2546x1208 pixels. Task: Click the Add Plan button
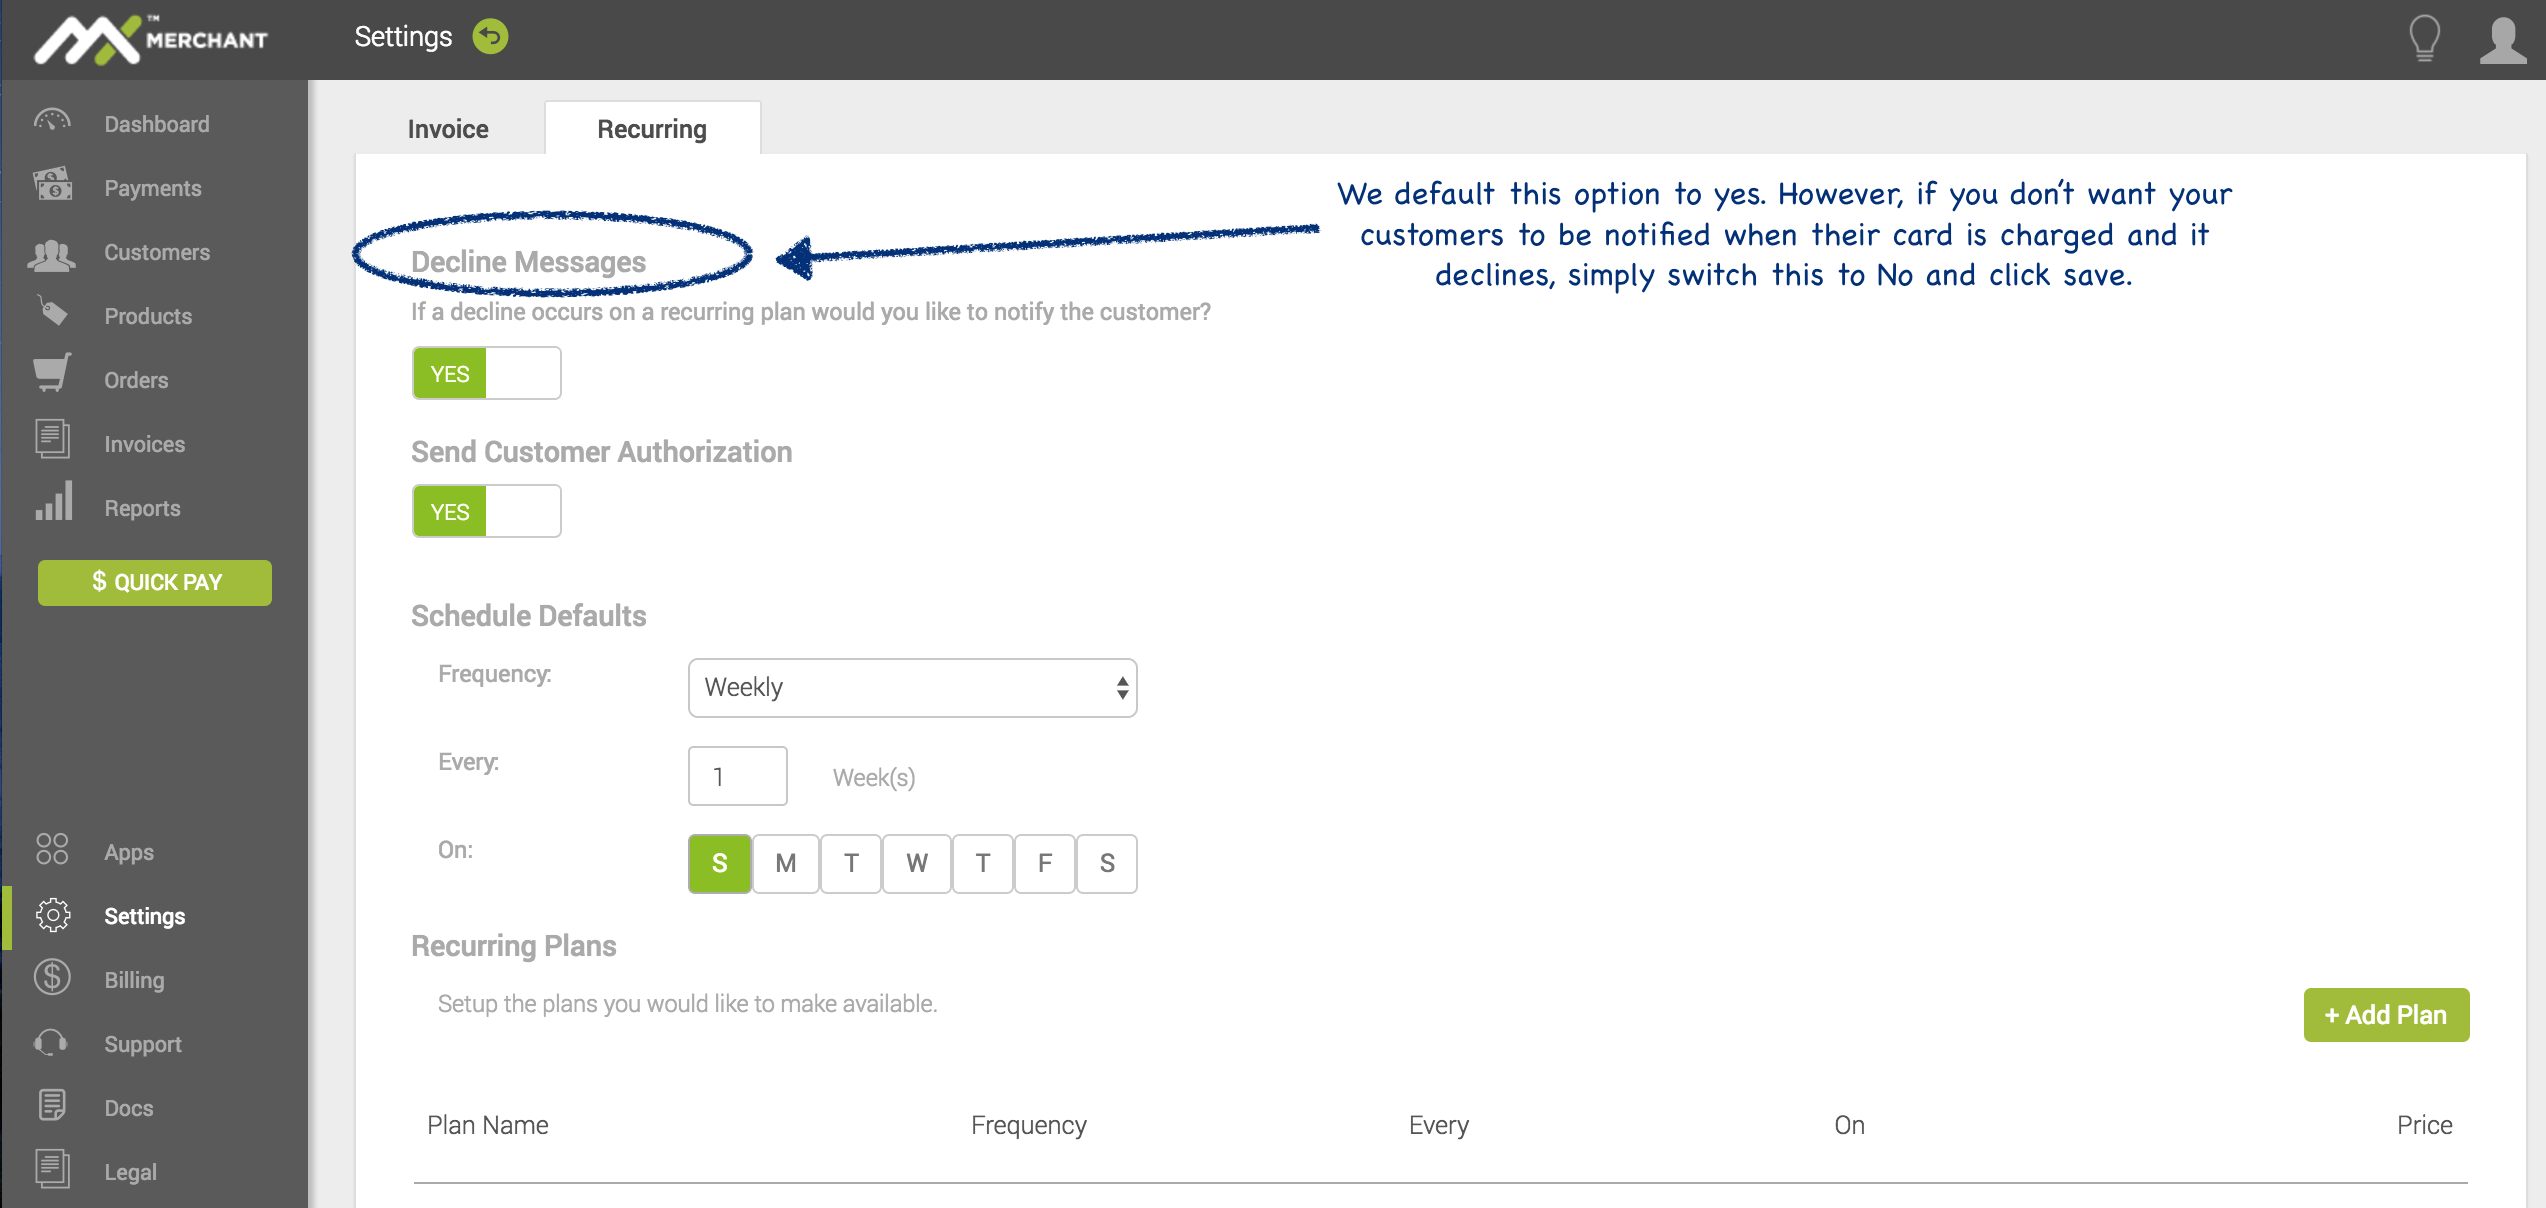[2386, 1015]
